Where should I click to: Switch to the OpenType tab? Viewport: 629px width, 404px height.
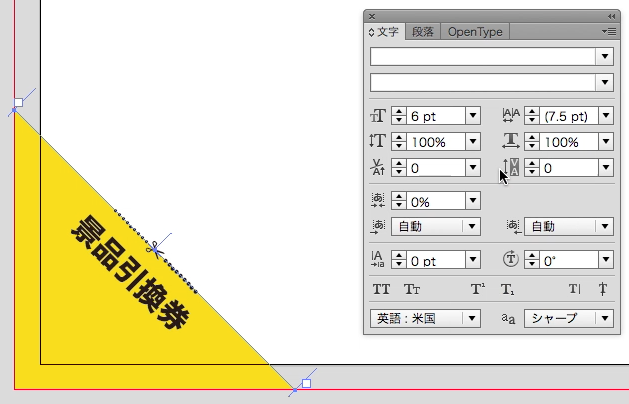click(x=475, y=32)
